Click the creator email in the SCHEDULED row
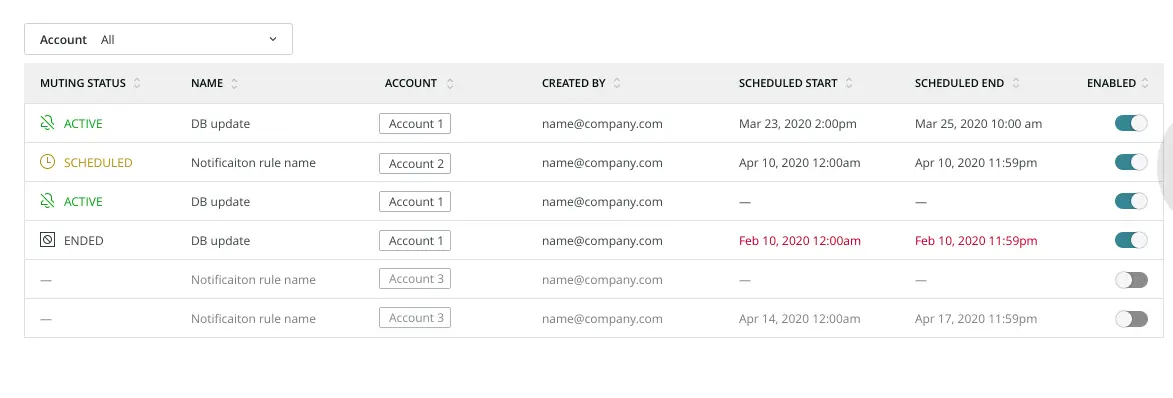The height and width of the screenshot is (398, 1173). tap(602, 163)
